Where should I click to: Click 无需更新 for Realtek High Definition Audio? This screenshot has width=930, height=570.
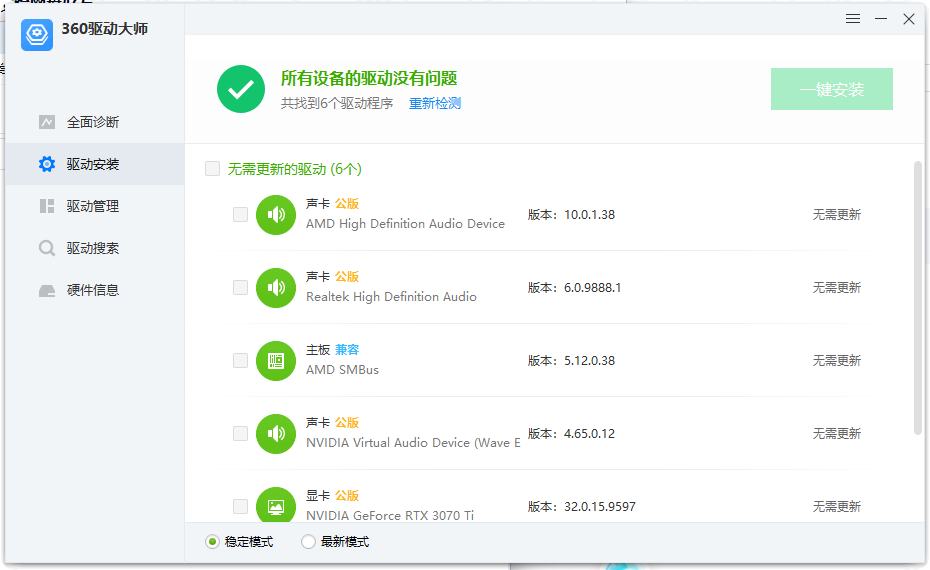tap(836, 288)
